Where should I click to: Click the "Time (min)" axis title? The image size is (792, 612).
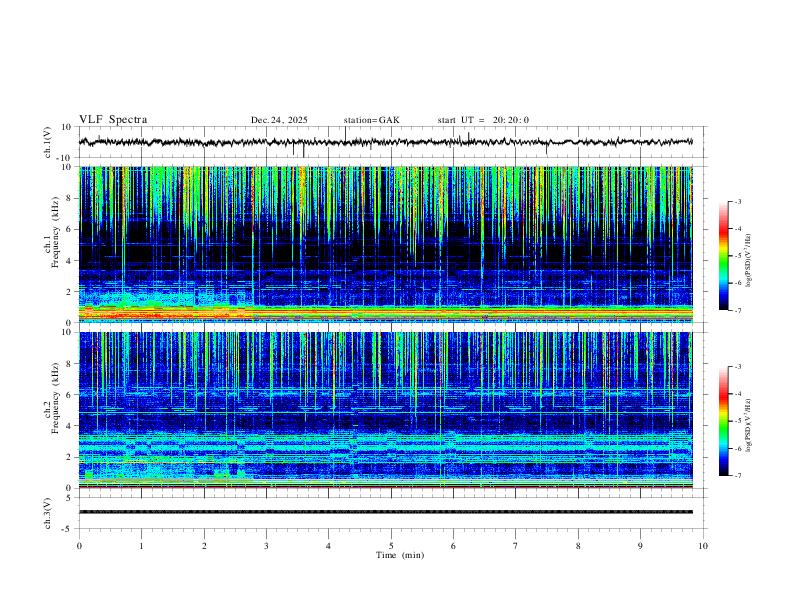coord(400,555)
